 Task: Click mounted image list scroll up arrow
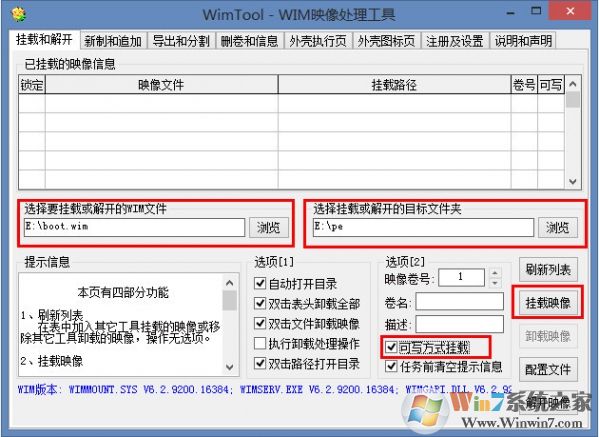click(x=573, y=84)
